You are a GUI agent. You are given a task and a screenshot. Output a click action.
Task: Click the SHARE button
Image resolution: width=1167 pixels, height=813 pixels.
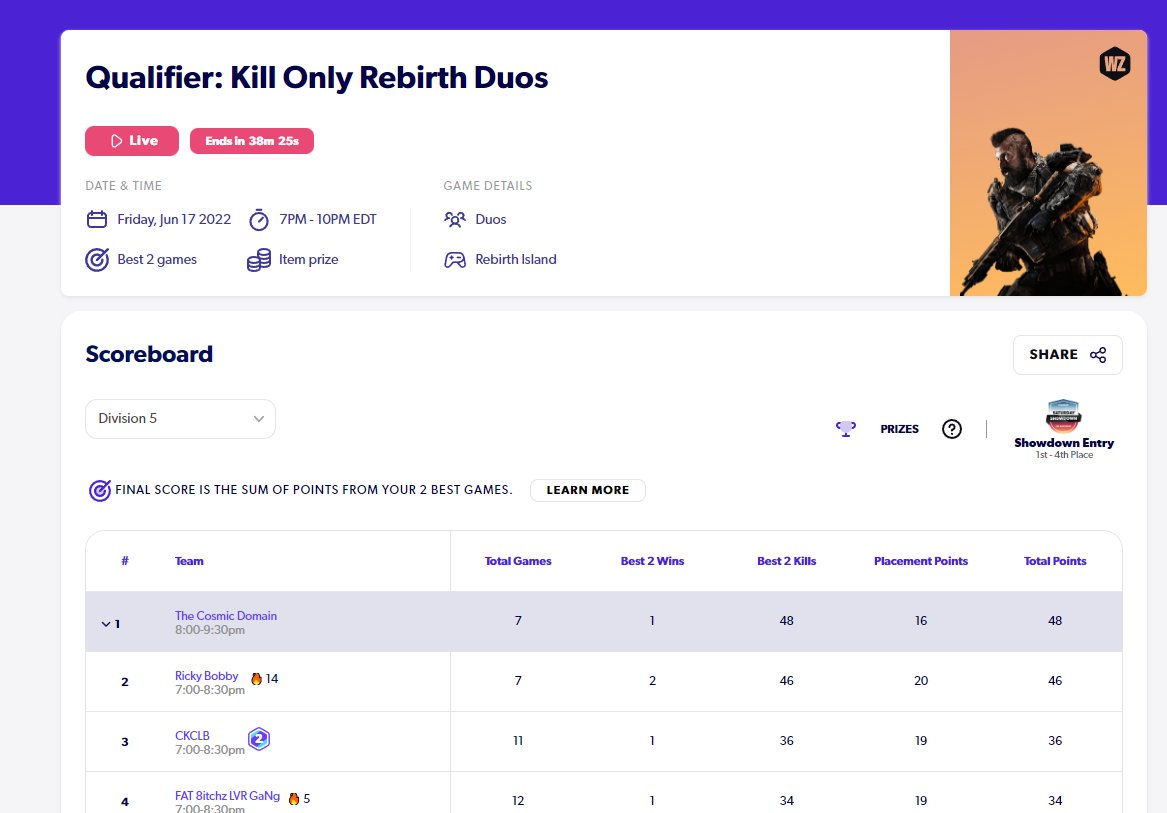click(x=1067, y=354)
